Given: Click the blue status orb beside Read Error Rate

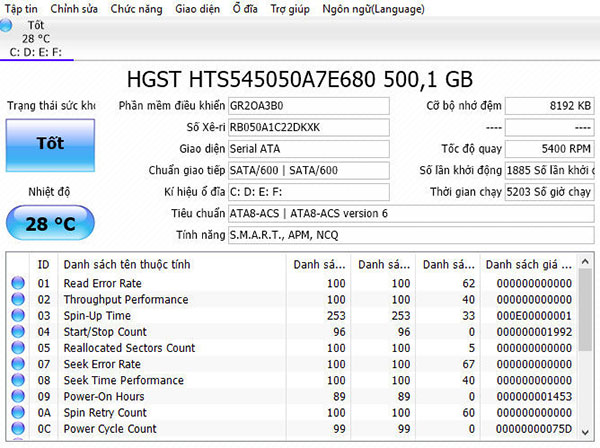Looking at the screenshot, I should click(x=17, y=283).
